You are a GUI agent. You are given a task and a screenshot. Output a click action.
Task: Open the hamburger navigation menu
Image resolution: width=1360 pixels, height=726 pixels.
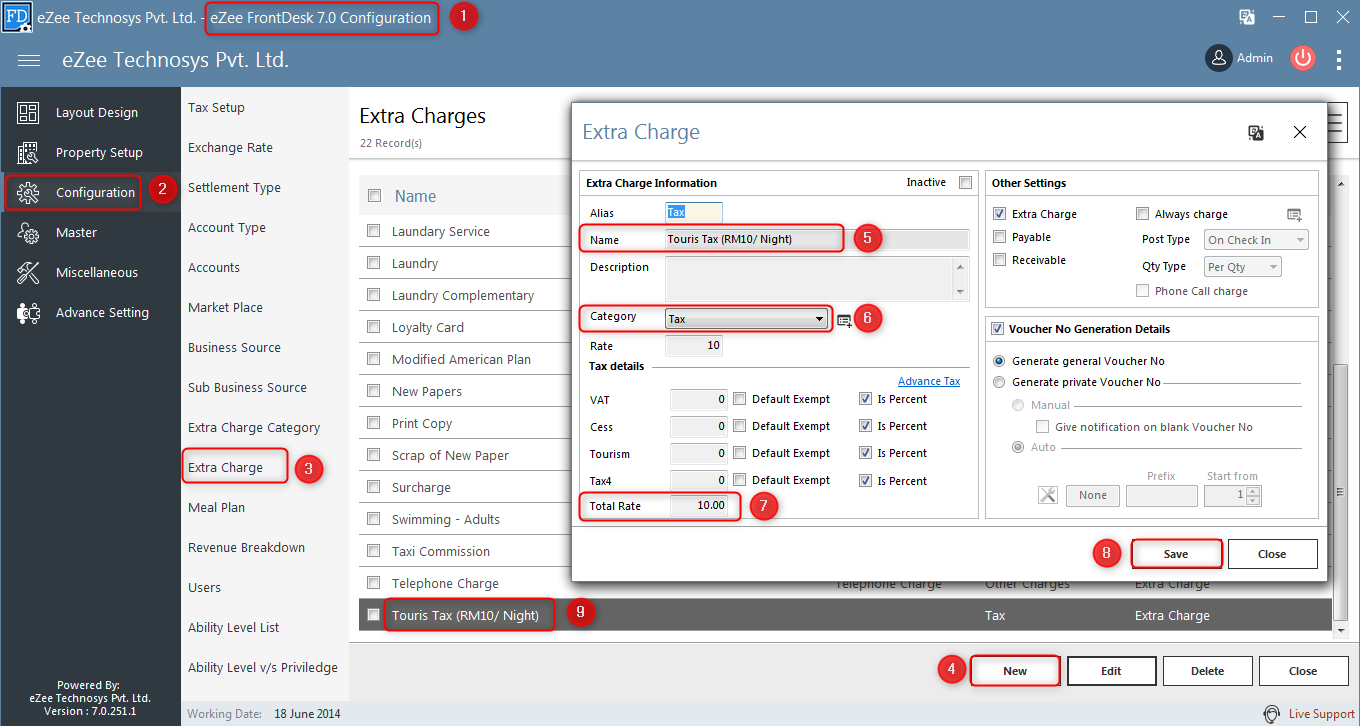click(x=29, y=60)
